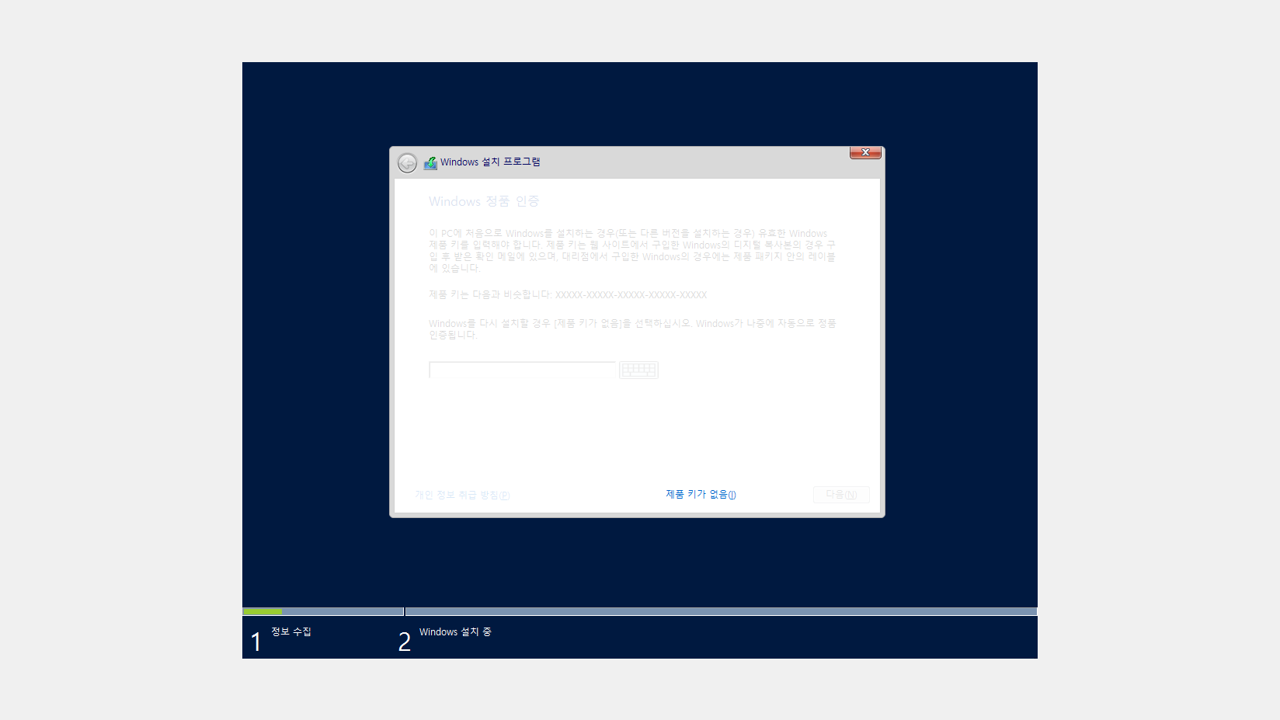Image resolution: width=1280 pixels, height=720 pixels.
Task: Click the circular back arrow button
Action: point(407,163)
